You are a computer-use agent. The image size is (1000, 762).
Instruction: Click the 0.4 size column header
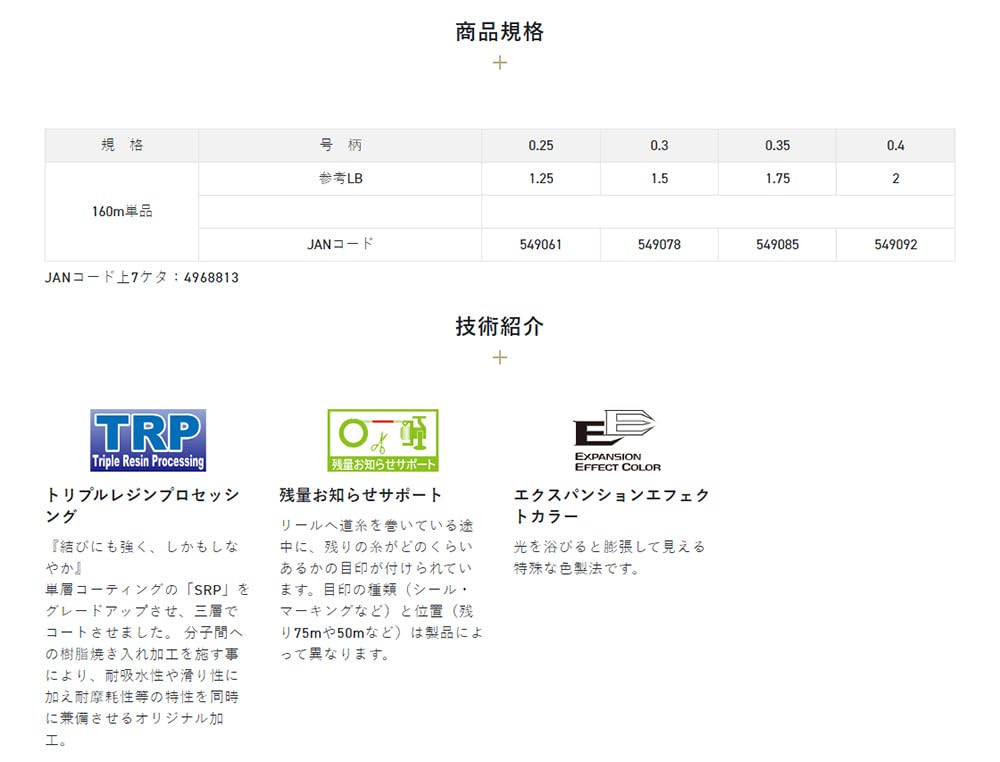[895, 146]
